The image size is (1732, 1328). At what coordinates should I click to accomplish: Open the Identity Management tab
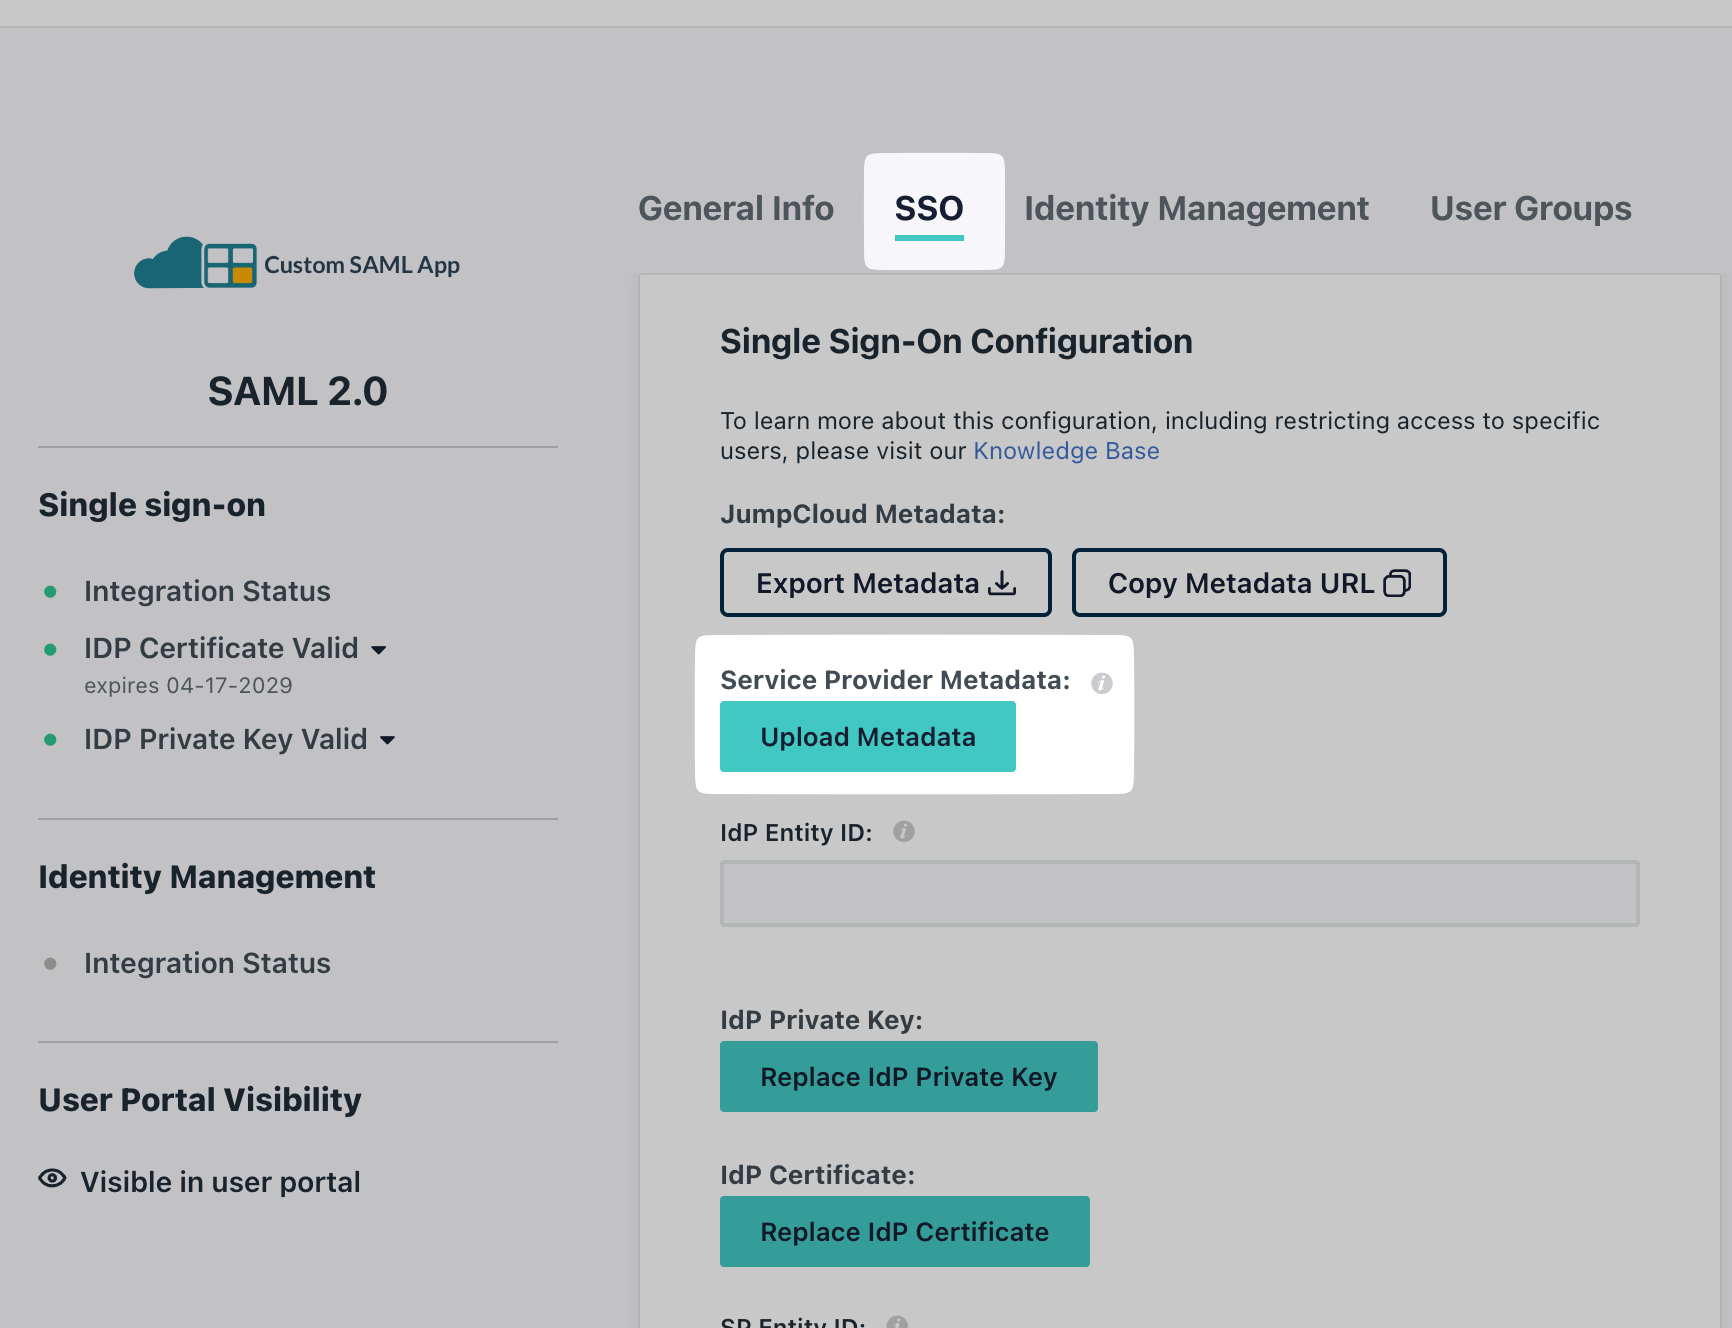pos(1196,208)
